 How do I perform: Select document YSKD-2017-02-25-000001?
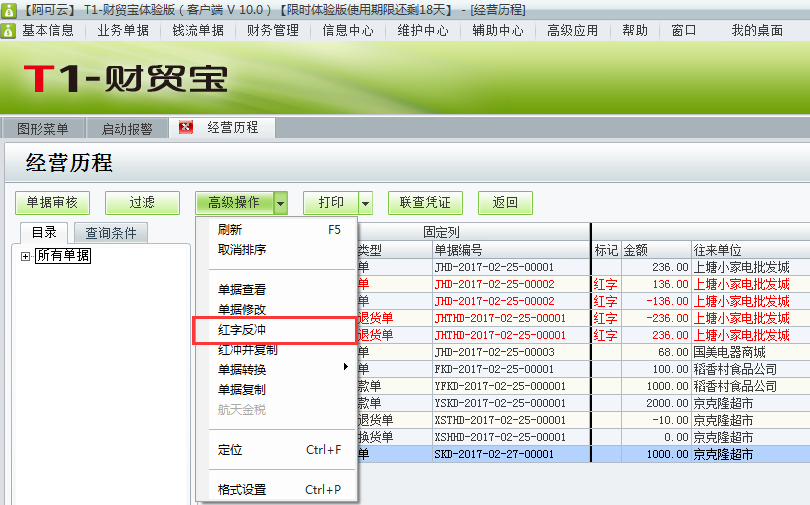[510, 403]
